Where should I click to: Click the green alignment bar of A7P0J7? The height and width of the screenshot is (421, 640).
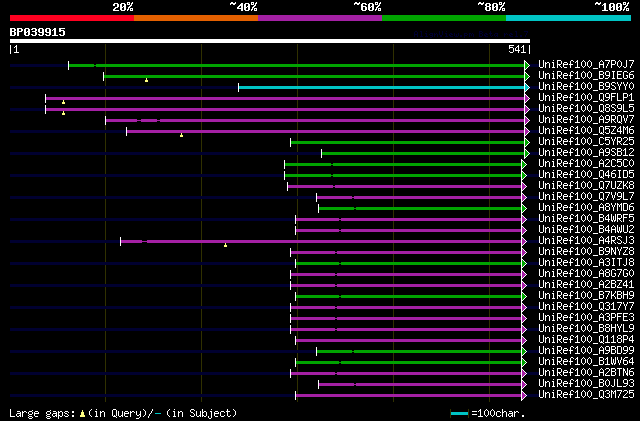coord(297,65)
